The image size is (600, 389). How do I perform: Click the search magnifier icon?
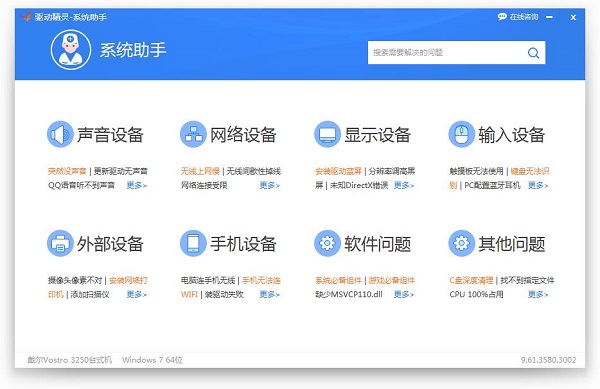click(x=533, y=53)
